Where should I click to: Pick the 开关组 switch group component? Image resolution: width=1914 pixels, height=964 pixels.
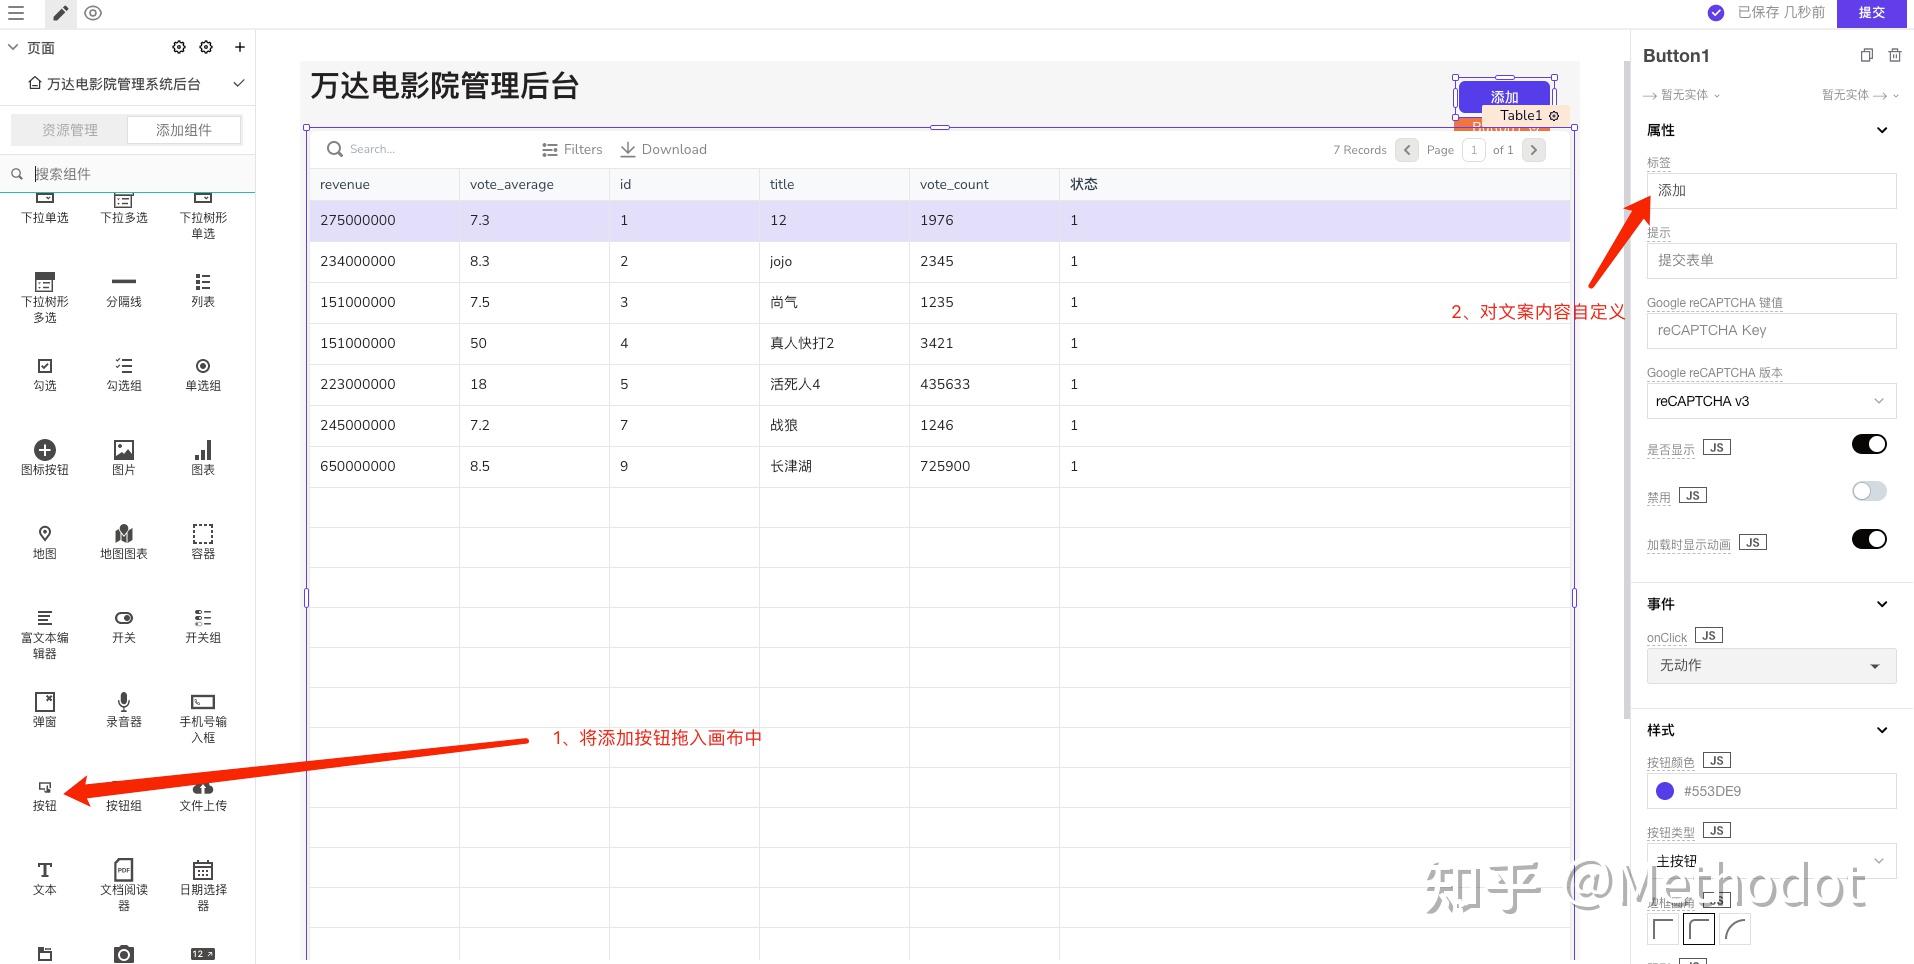coord(203,626)
